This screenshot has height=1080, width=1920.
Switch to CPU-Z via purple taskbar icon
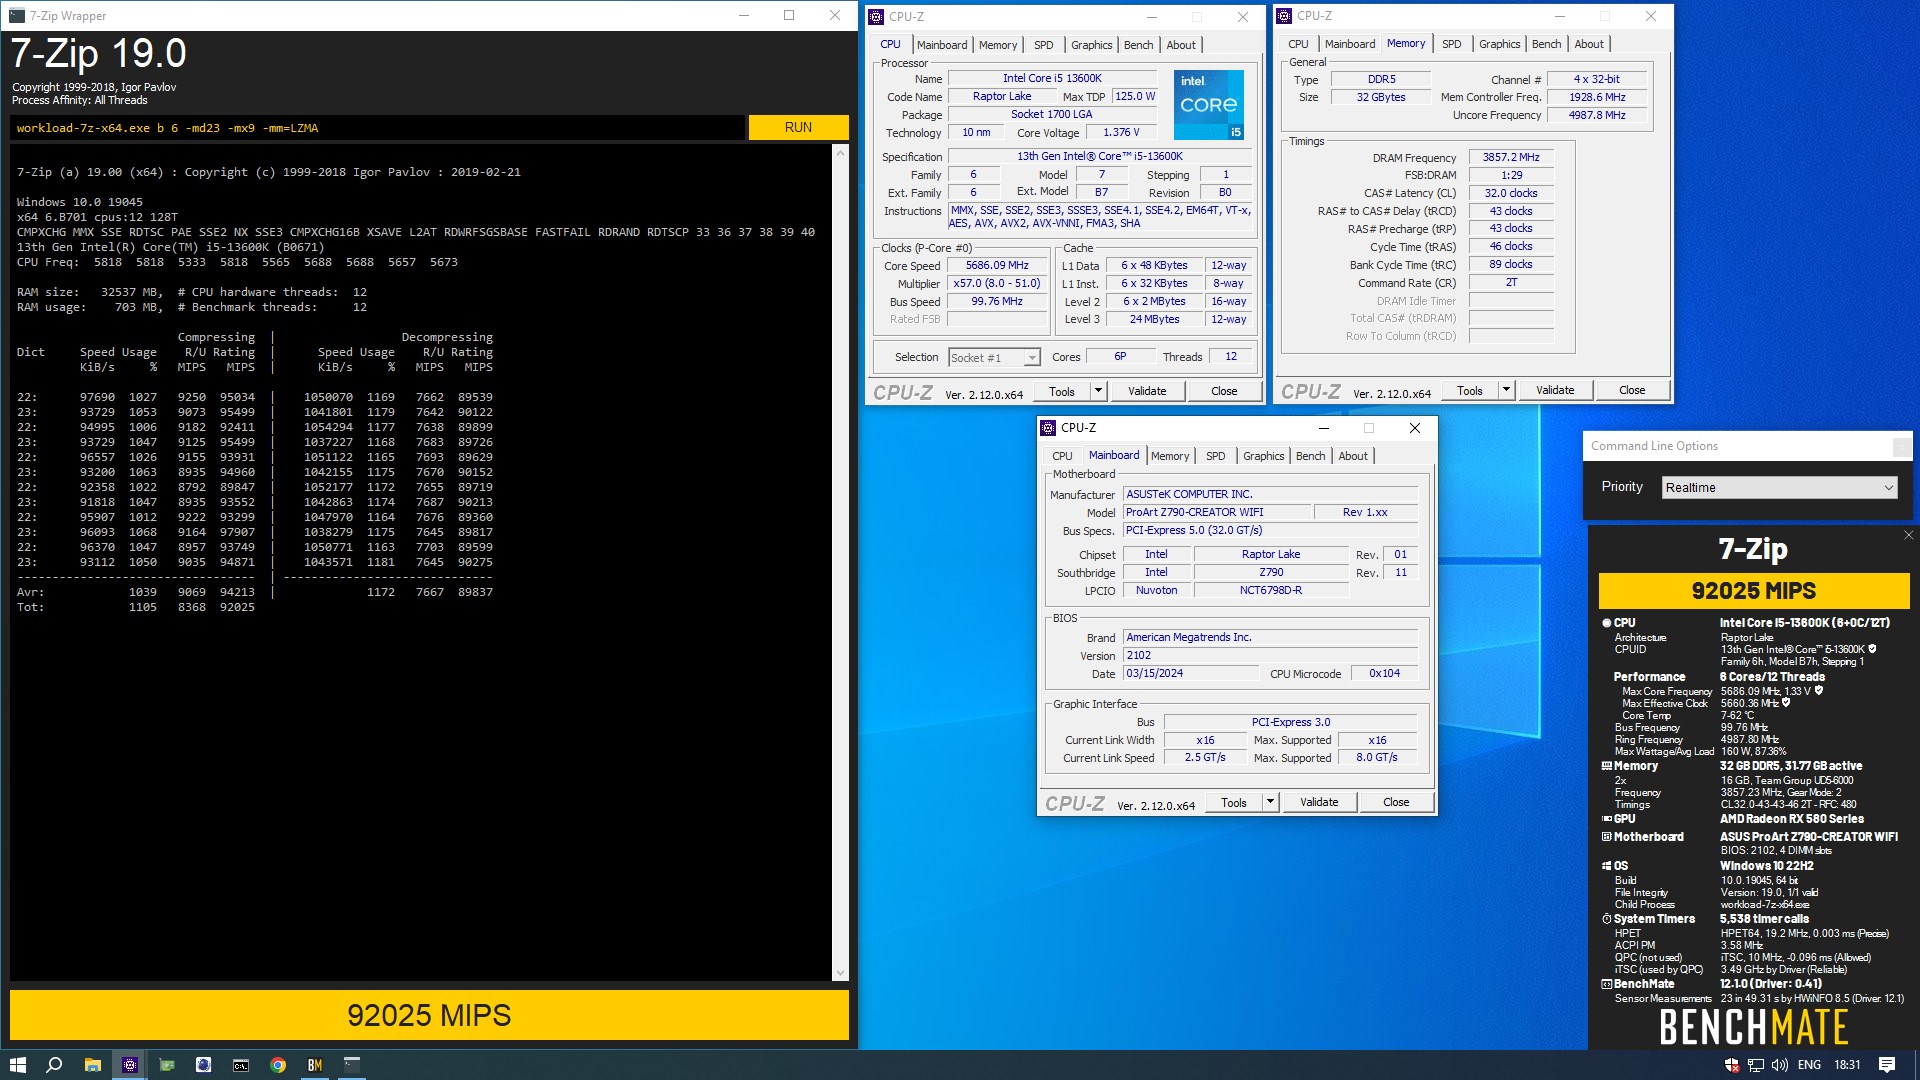[x=129, y=1065]
